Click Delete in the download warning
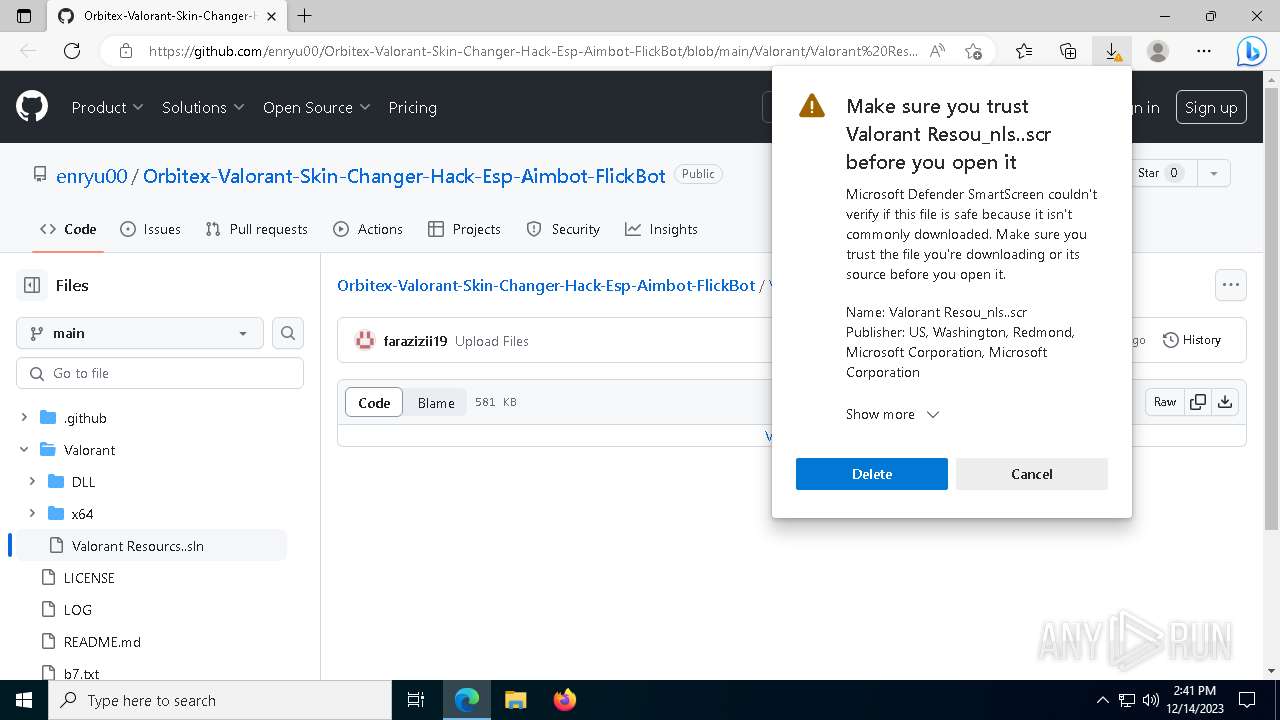This screenshot has width=1280, height=720. (x=872, y=474)
